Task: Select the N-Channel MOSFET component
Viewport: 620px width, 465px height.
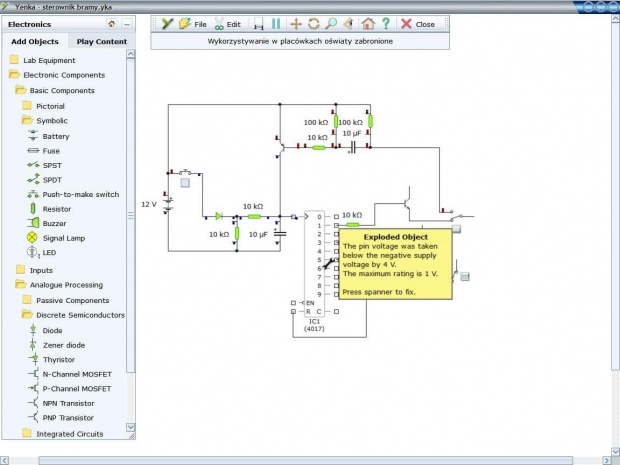Action: (x=70, y=374)
